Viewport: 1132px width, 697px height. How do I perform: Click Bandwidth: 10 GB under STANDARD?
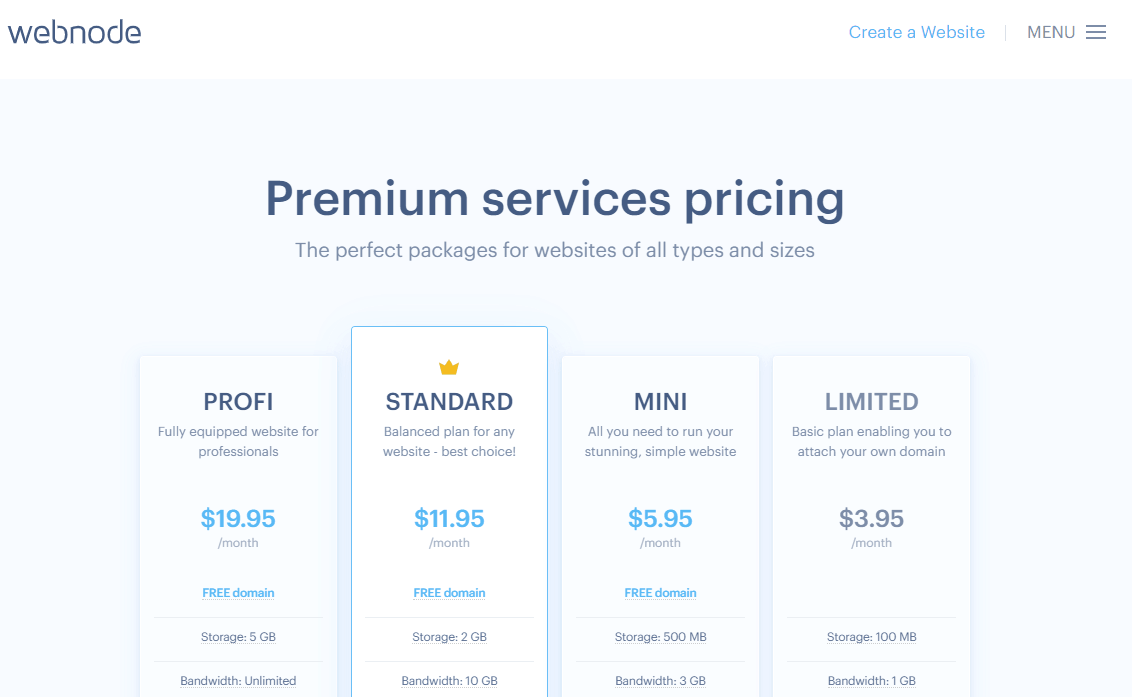click(449, 680)
